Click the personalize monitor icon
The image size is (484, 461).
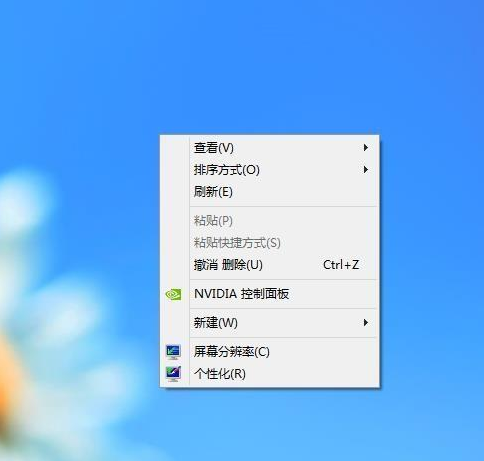click(x=173, y=374)
